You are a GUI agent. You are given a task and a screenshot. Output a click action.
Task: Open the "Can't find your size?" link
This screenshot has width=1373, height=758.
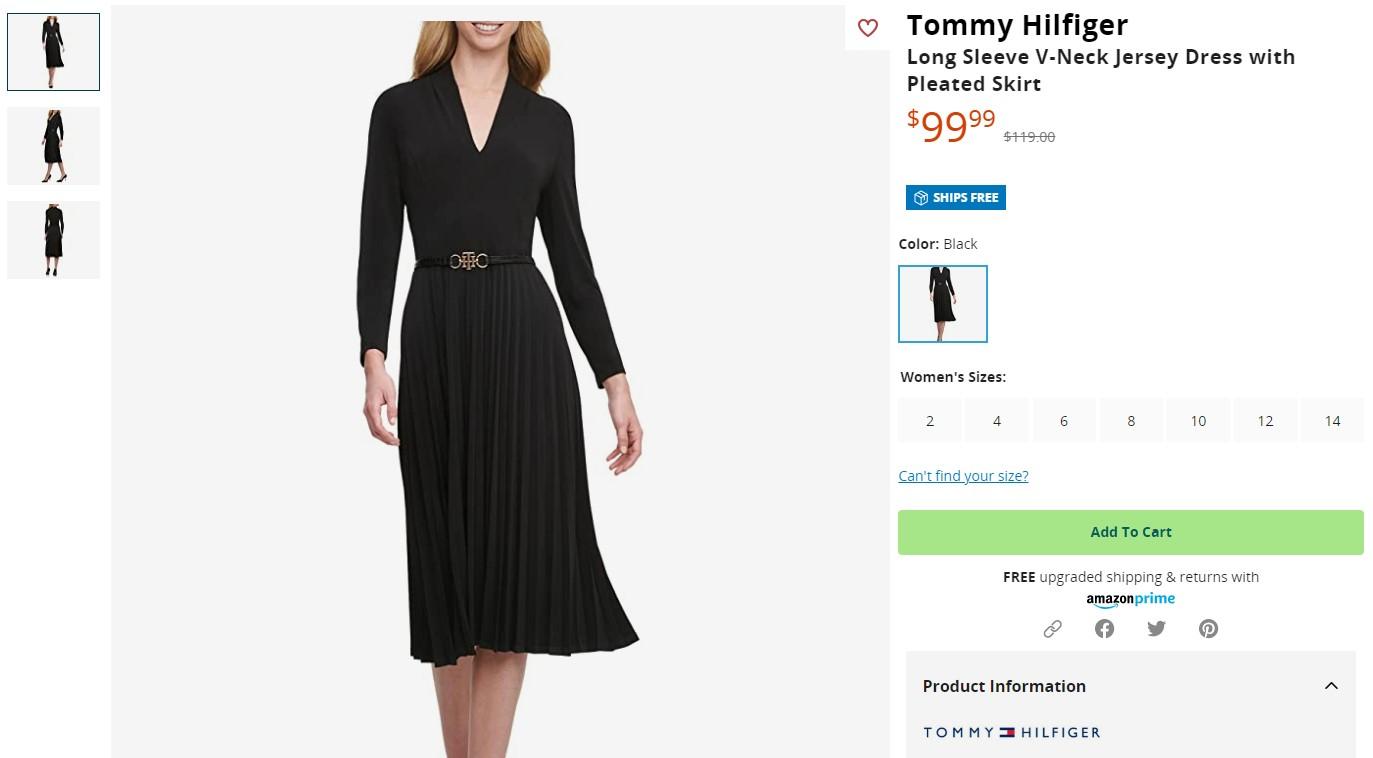pyautogui.click(x=963, y=476)
